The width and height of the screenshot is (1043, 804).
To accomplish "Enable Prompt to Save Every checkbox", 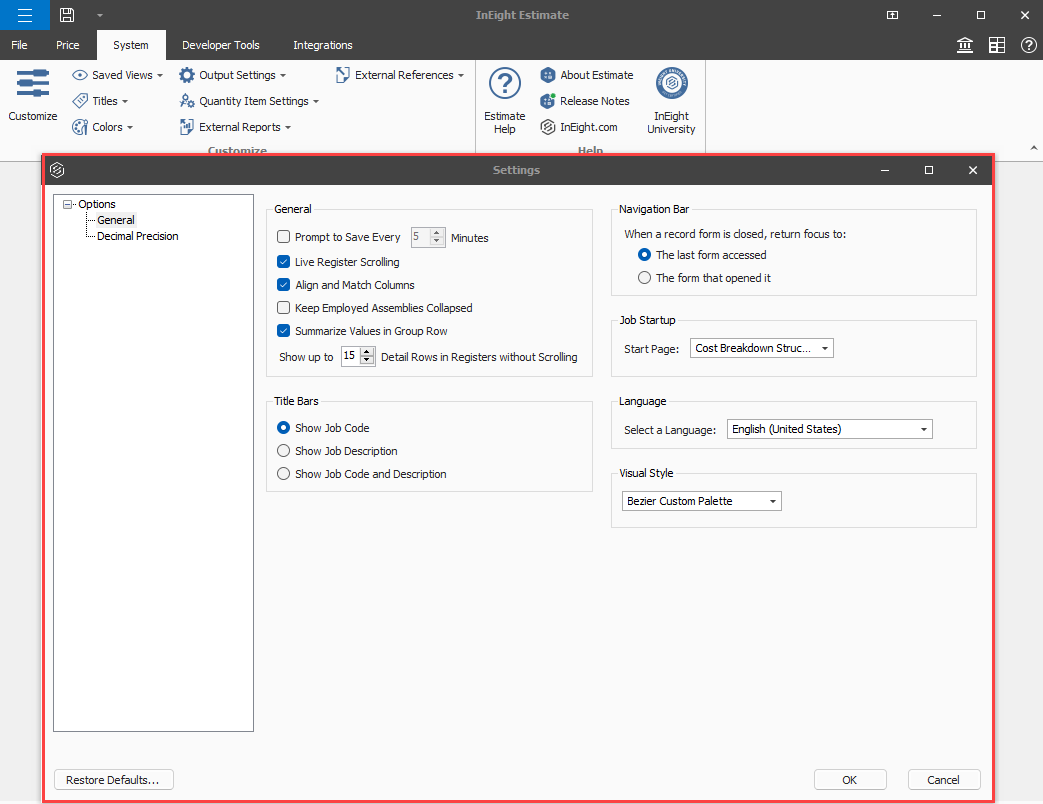I will (x=283, y=237).
